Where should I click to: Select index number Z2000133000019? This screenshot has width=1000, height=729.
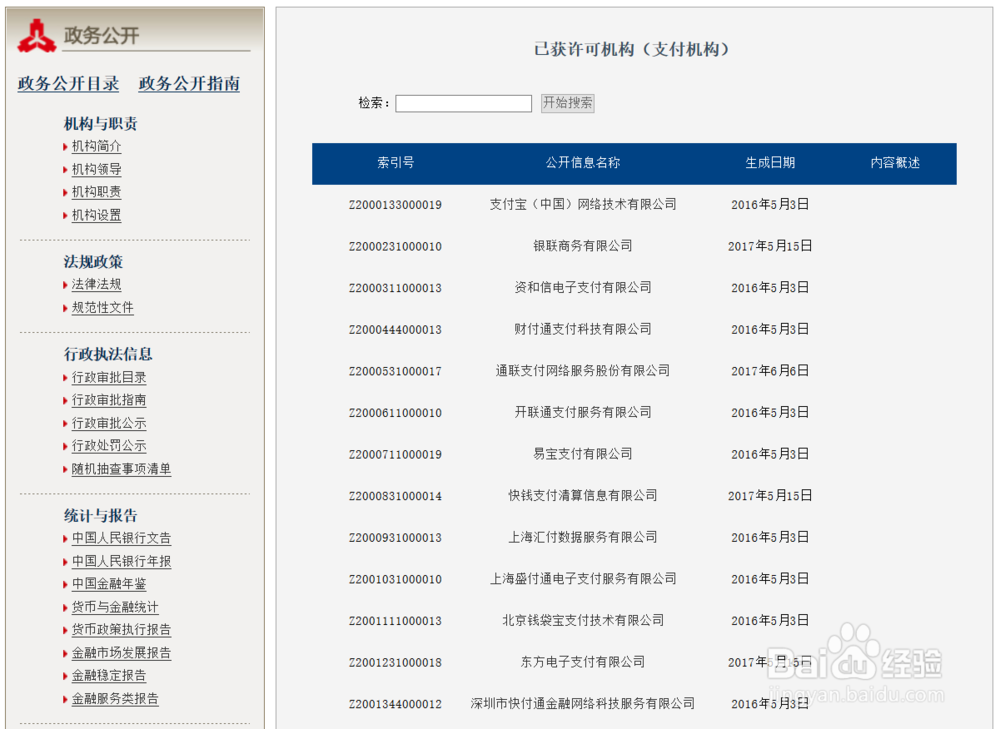coord(395,205)
